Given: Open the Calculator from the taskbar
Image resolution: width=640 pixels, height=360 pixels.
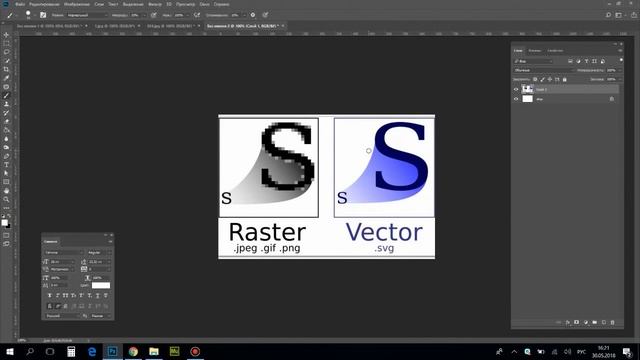Looking at the screenshot, I should [71, 351].
